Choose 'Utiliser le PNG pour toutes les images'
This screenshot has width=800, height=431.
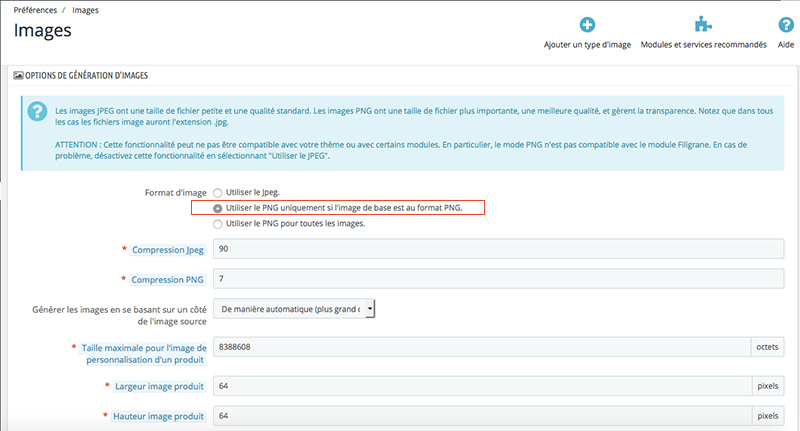tap(218, 224)
